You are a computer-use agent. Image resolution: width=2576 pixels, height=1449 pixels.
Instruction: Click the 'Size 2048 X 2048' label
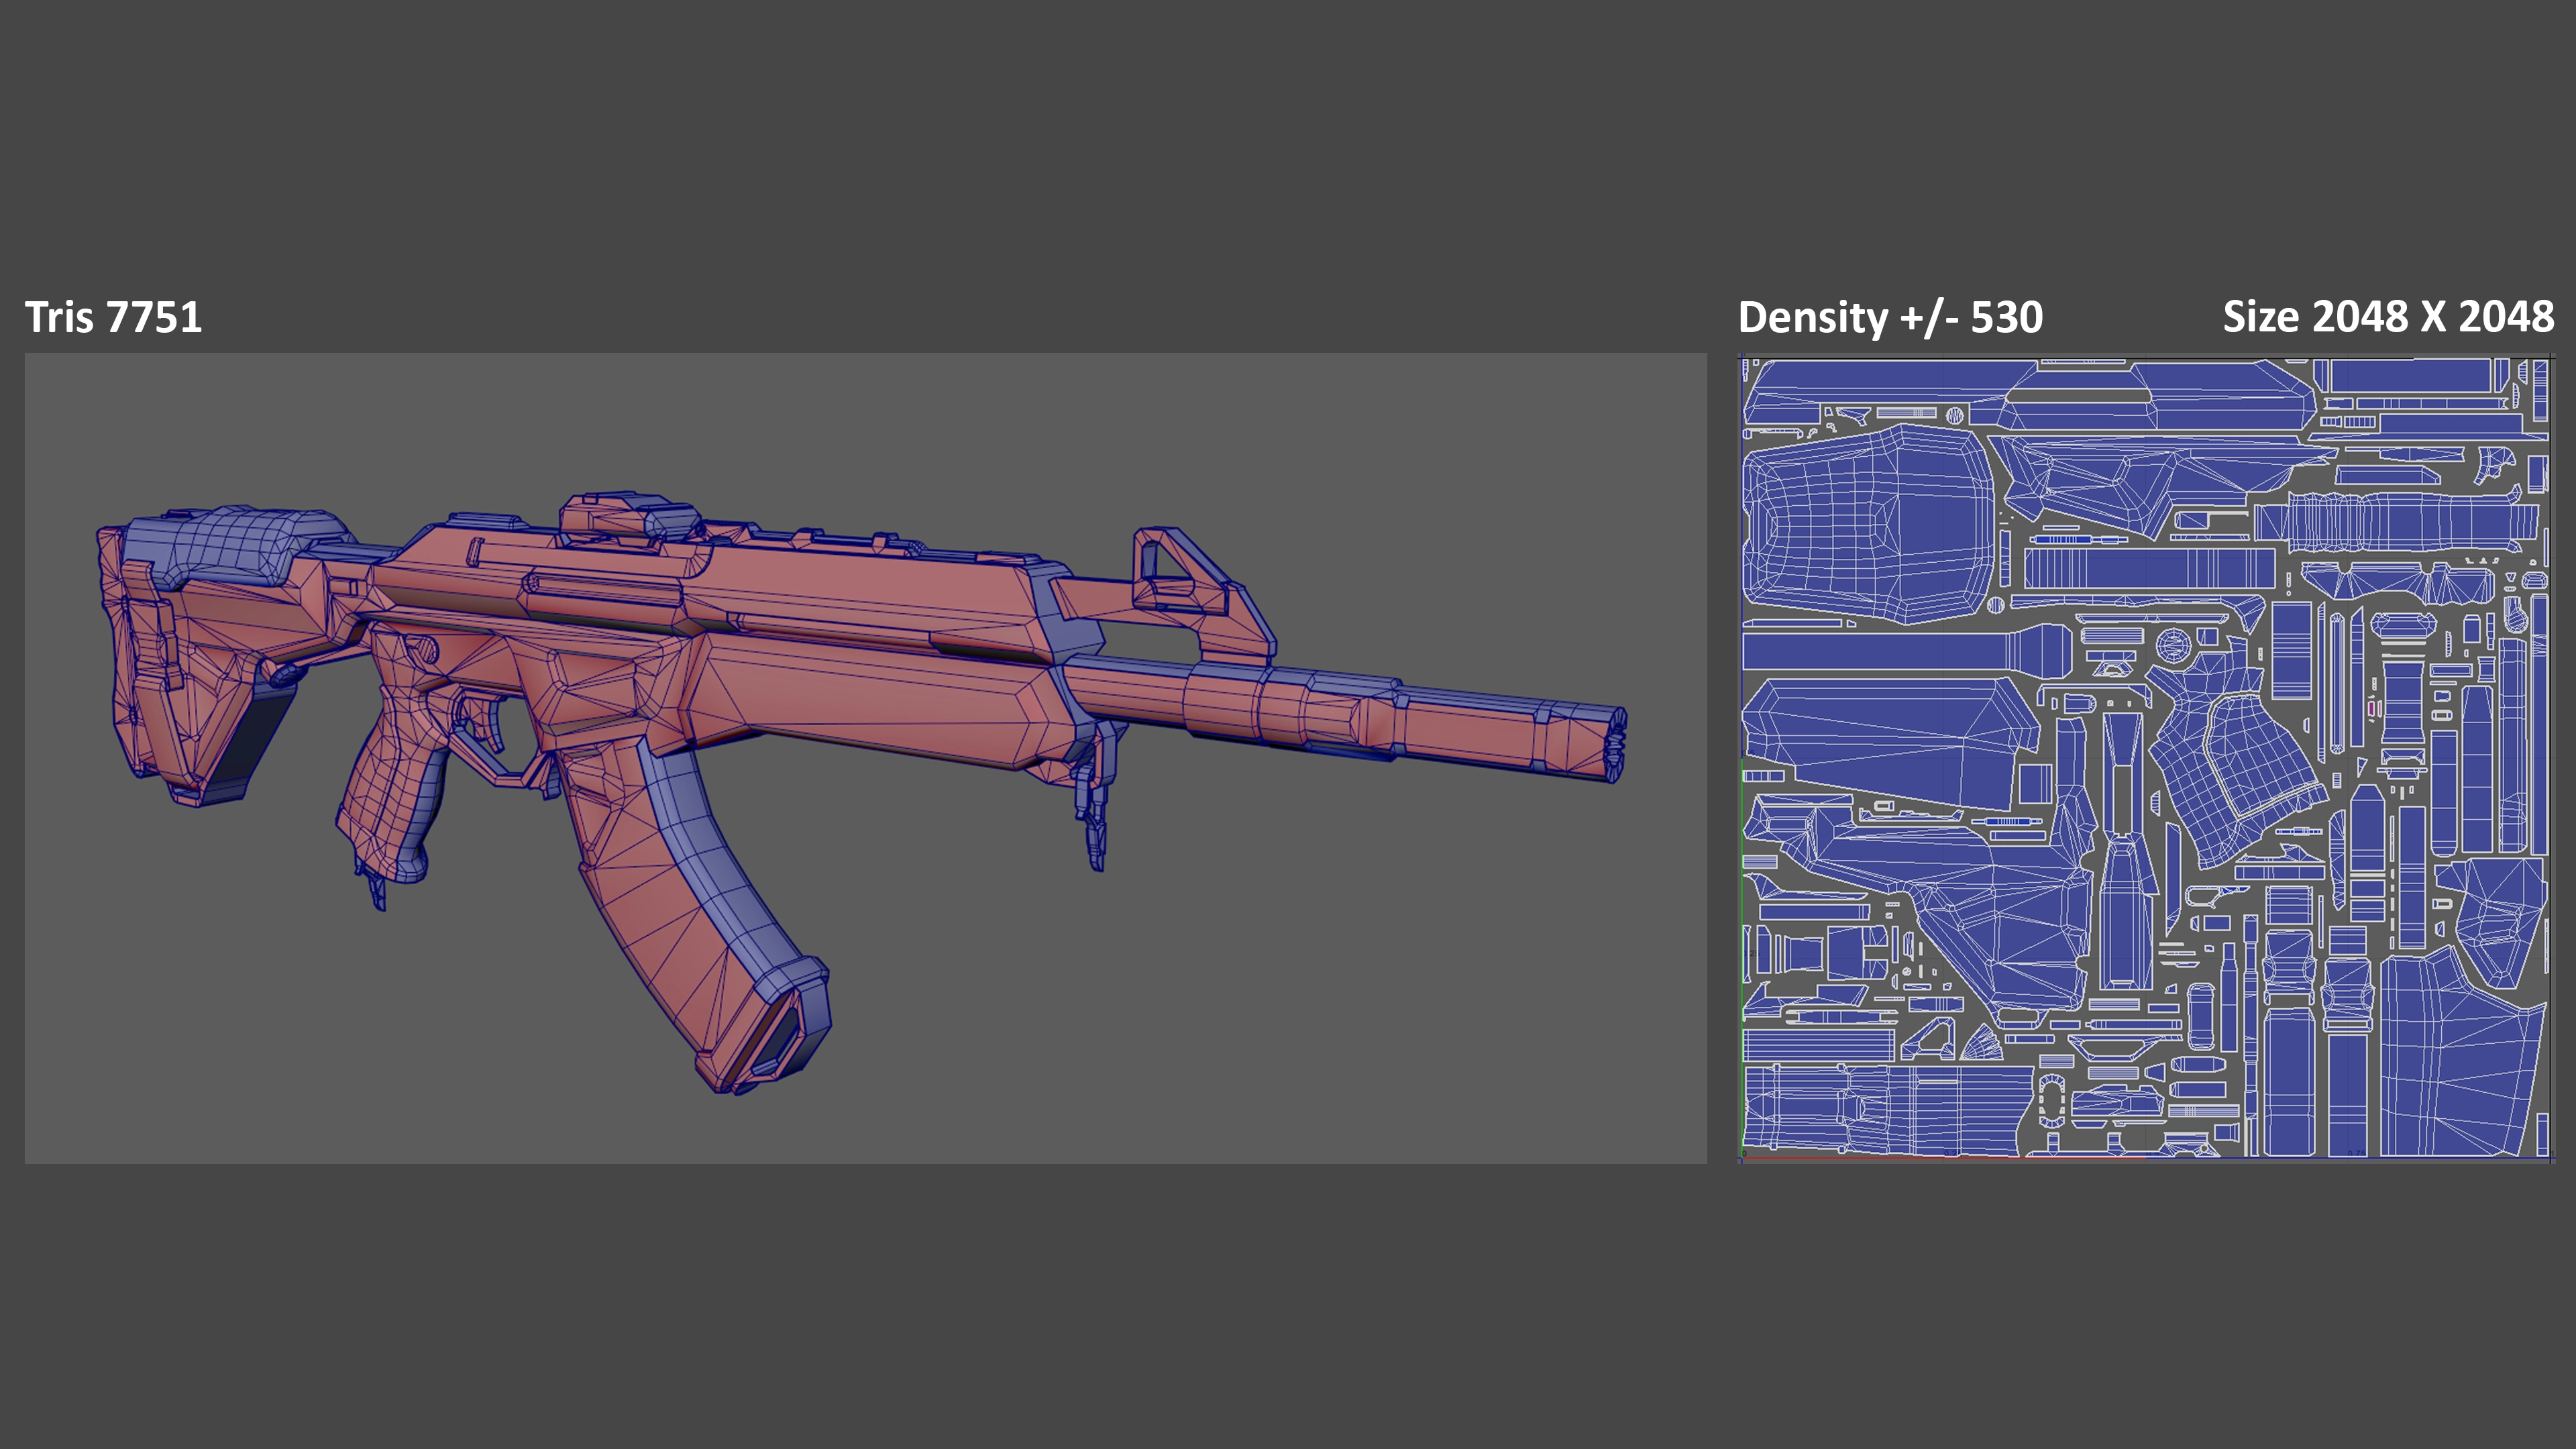2387,317
